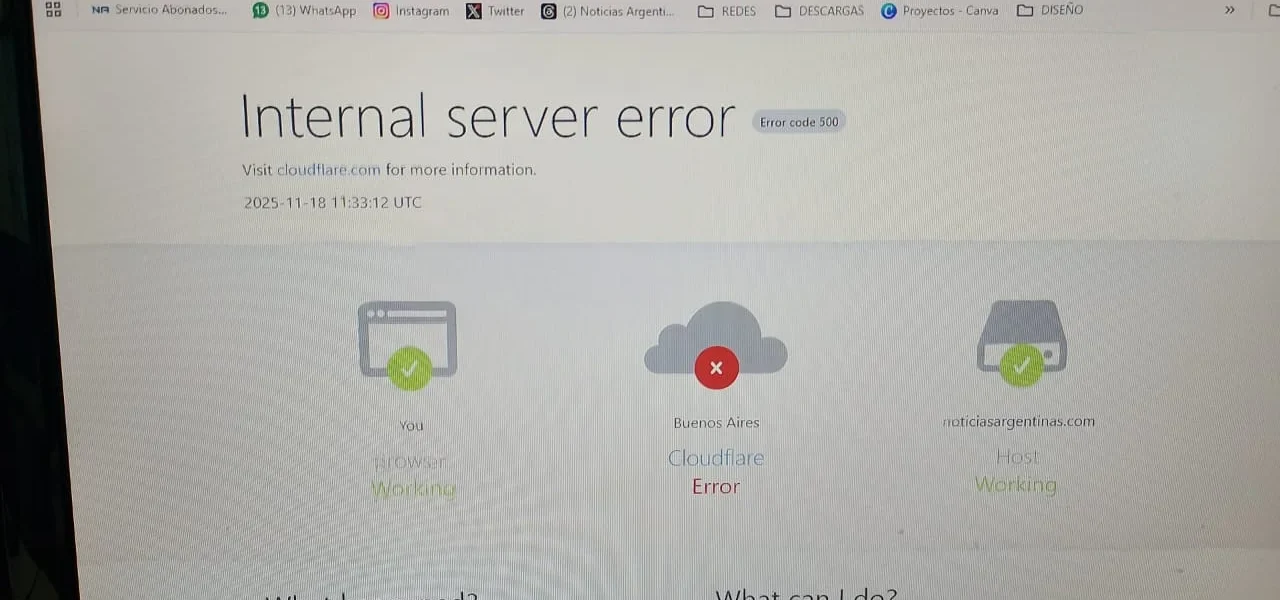Open the Proyectos - Canva bookmark
The height and width of the screenshot is (600, 1280).
tap(940, 11)
